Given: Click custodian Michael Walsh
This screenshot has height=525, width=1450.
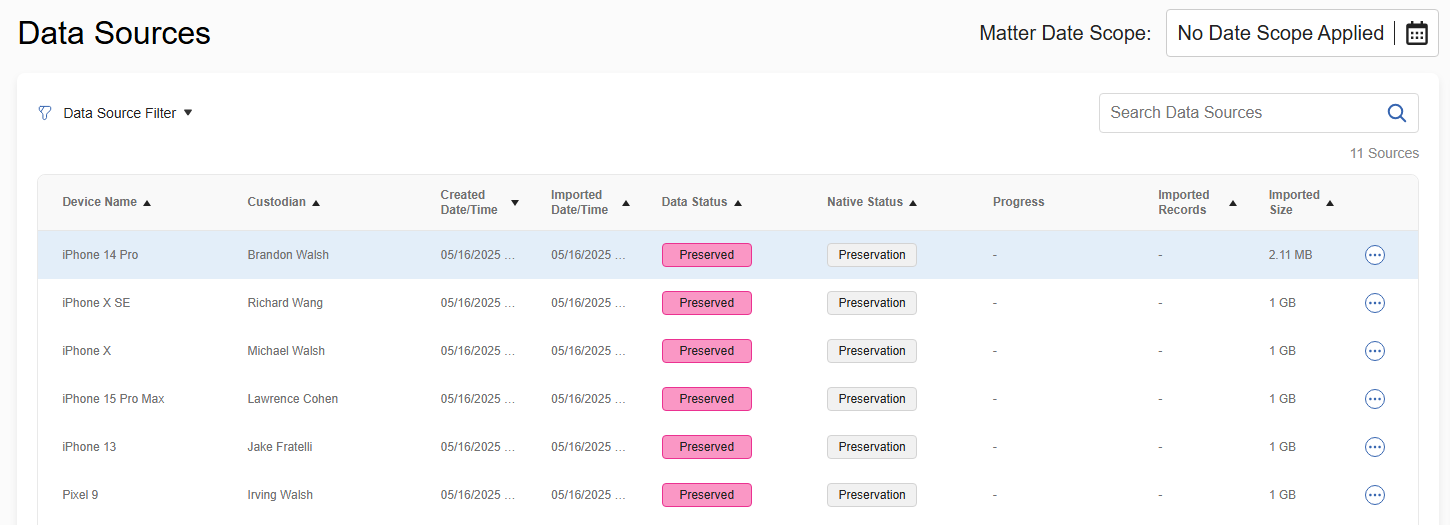Looking at the screenshot, I should [x=286, y=351].
